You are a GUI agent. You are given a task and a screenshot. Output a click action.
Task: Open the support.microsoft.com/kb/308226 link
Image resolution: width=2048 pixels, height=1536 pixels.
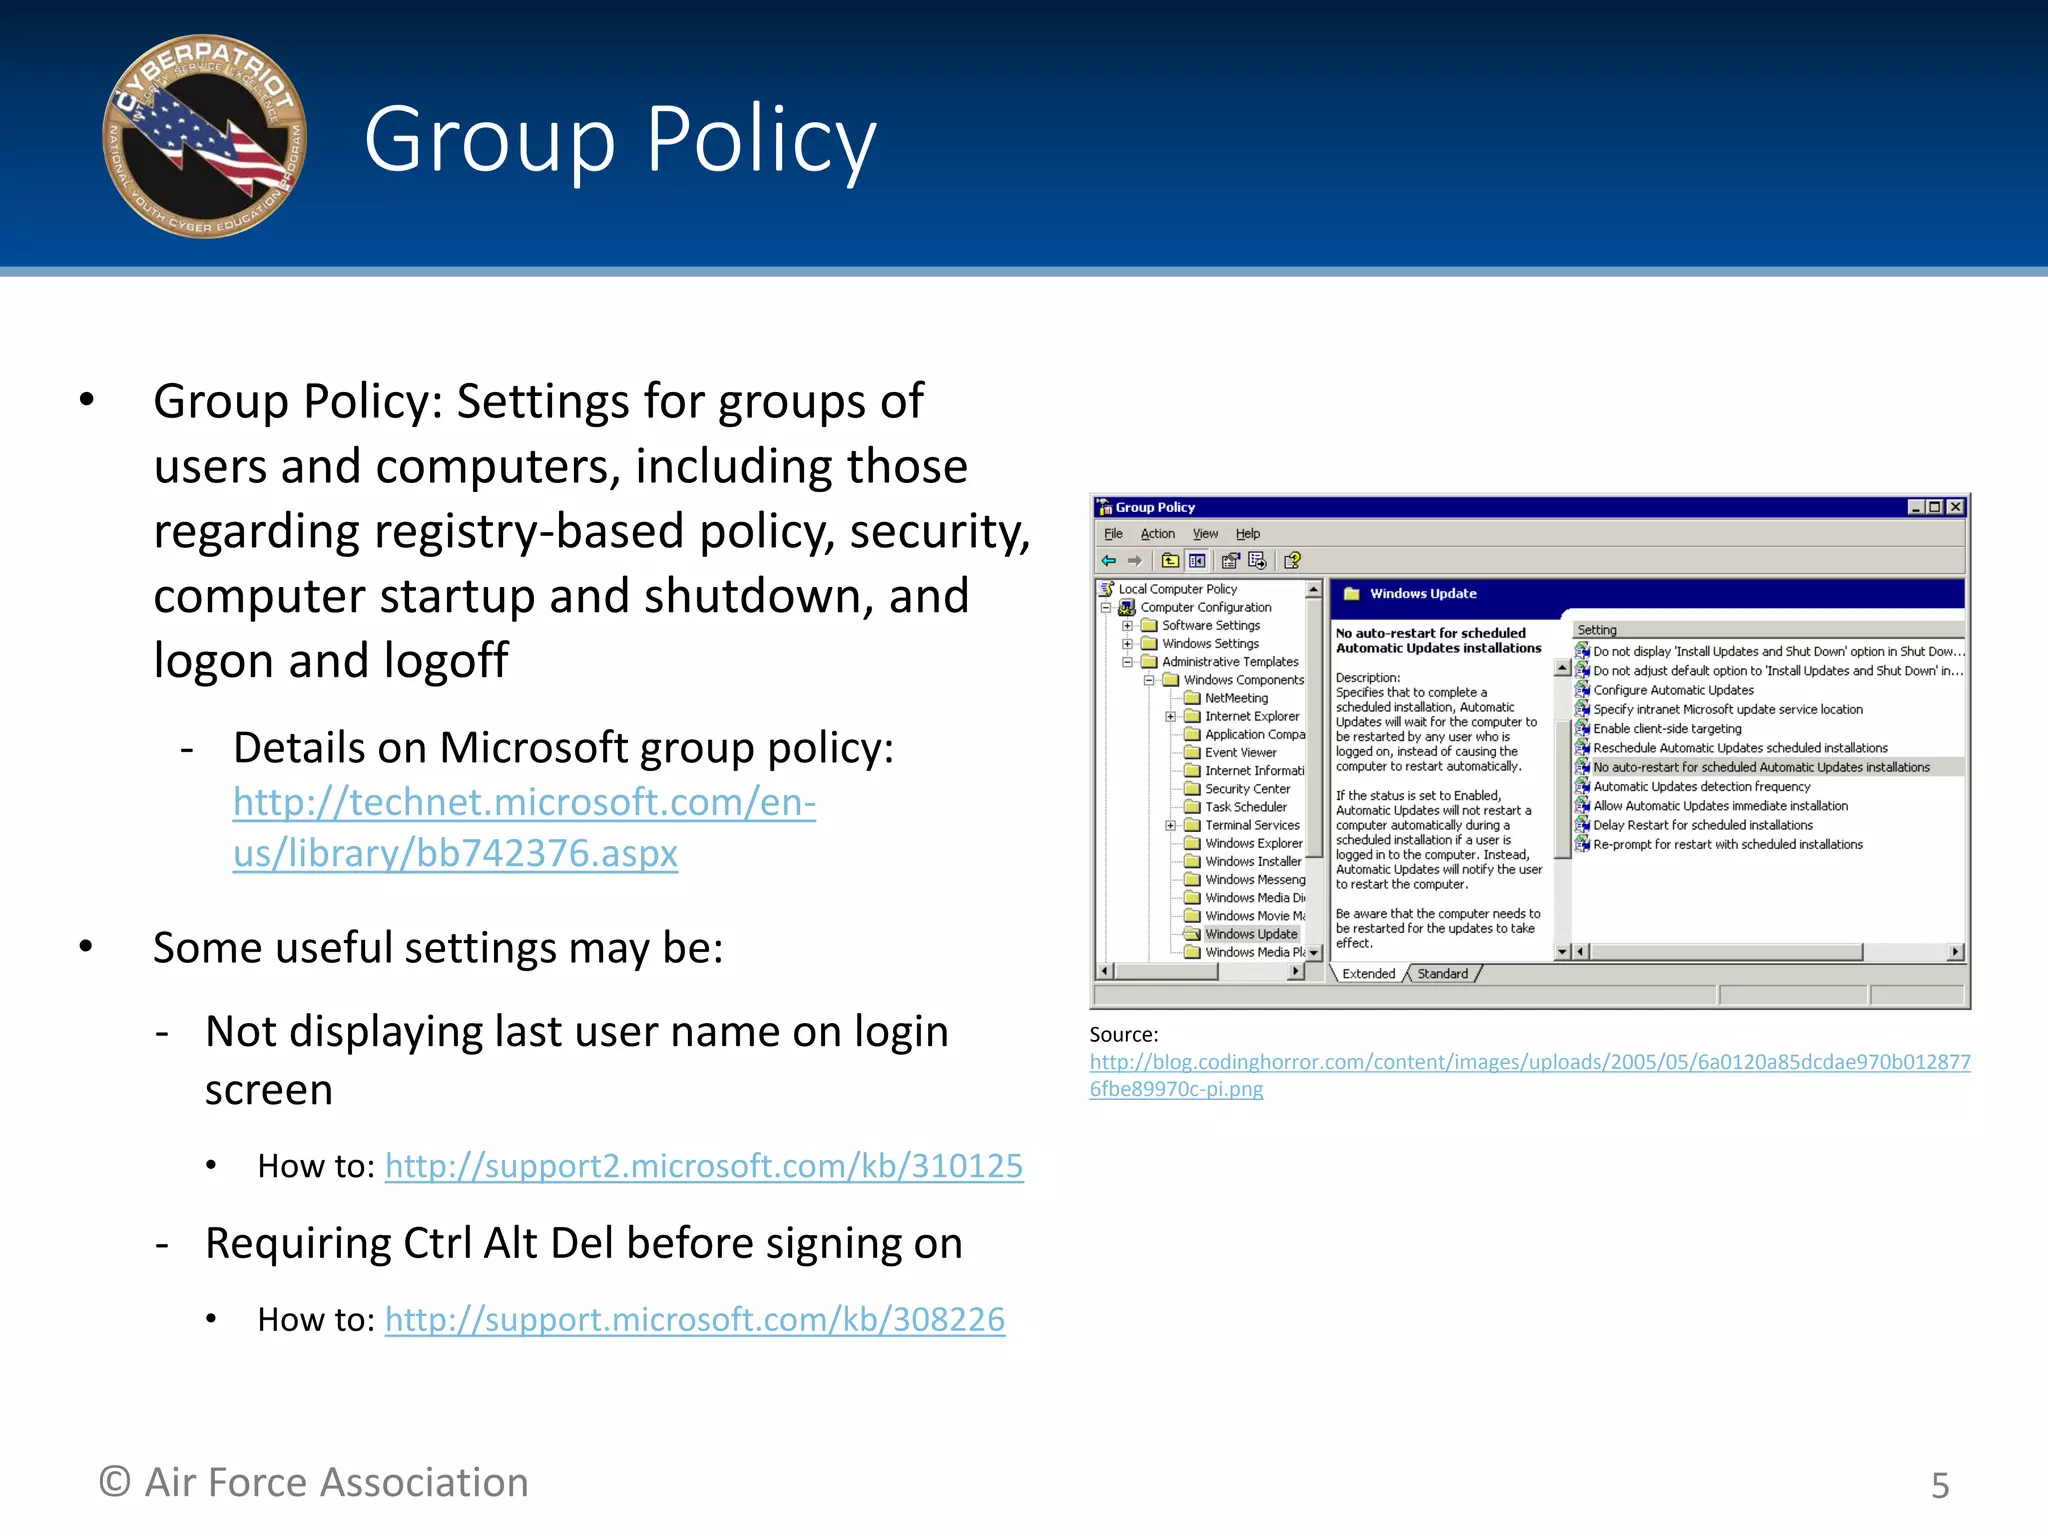(695, 1320)
